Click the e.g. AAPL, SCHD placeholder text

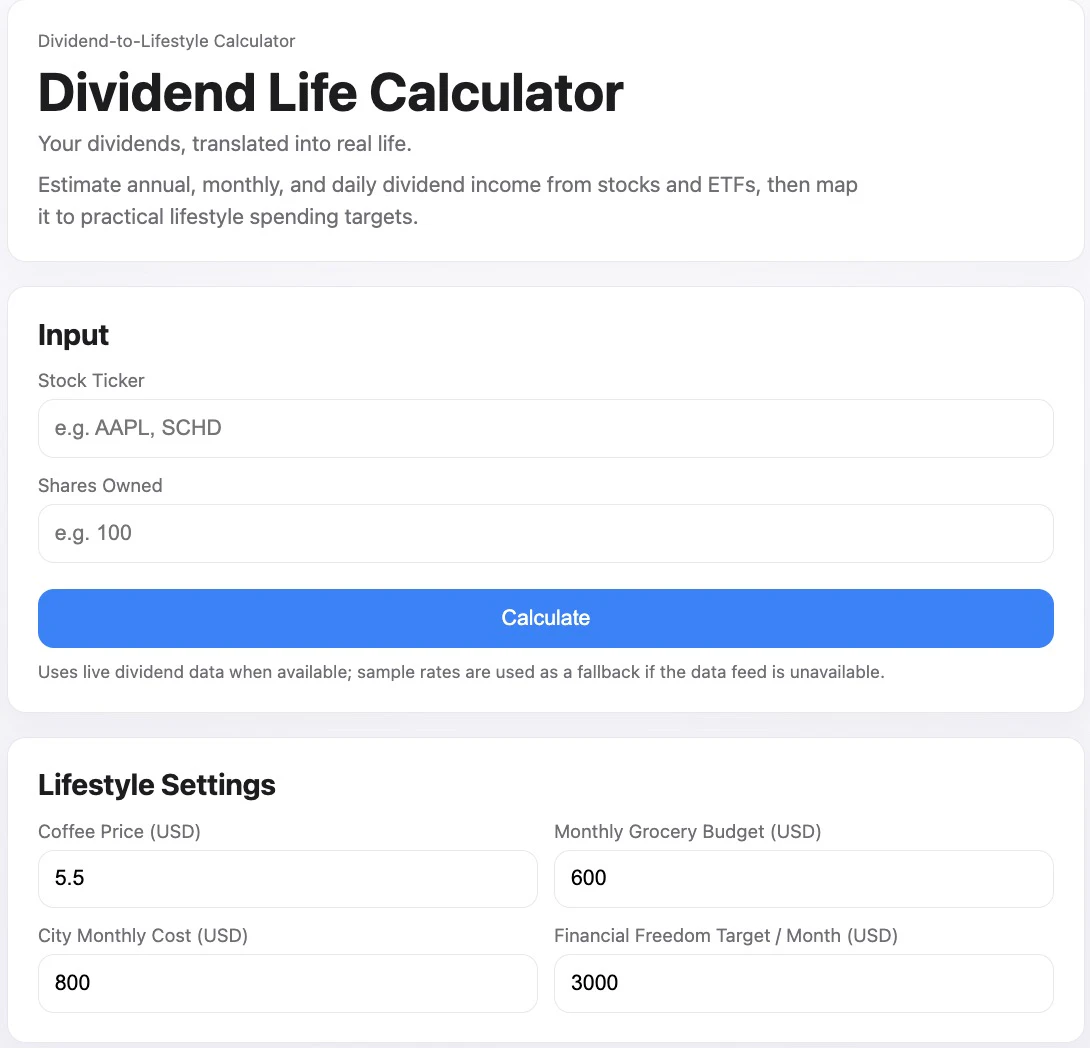[137, 427]
